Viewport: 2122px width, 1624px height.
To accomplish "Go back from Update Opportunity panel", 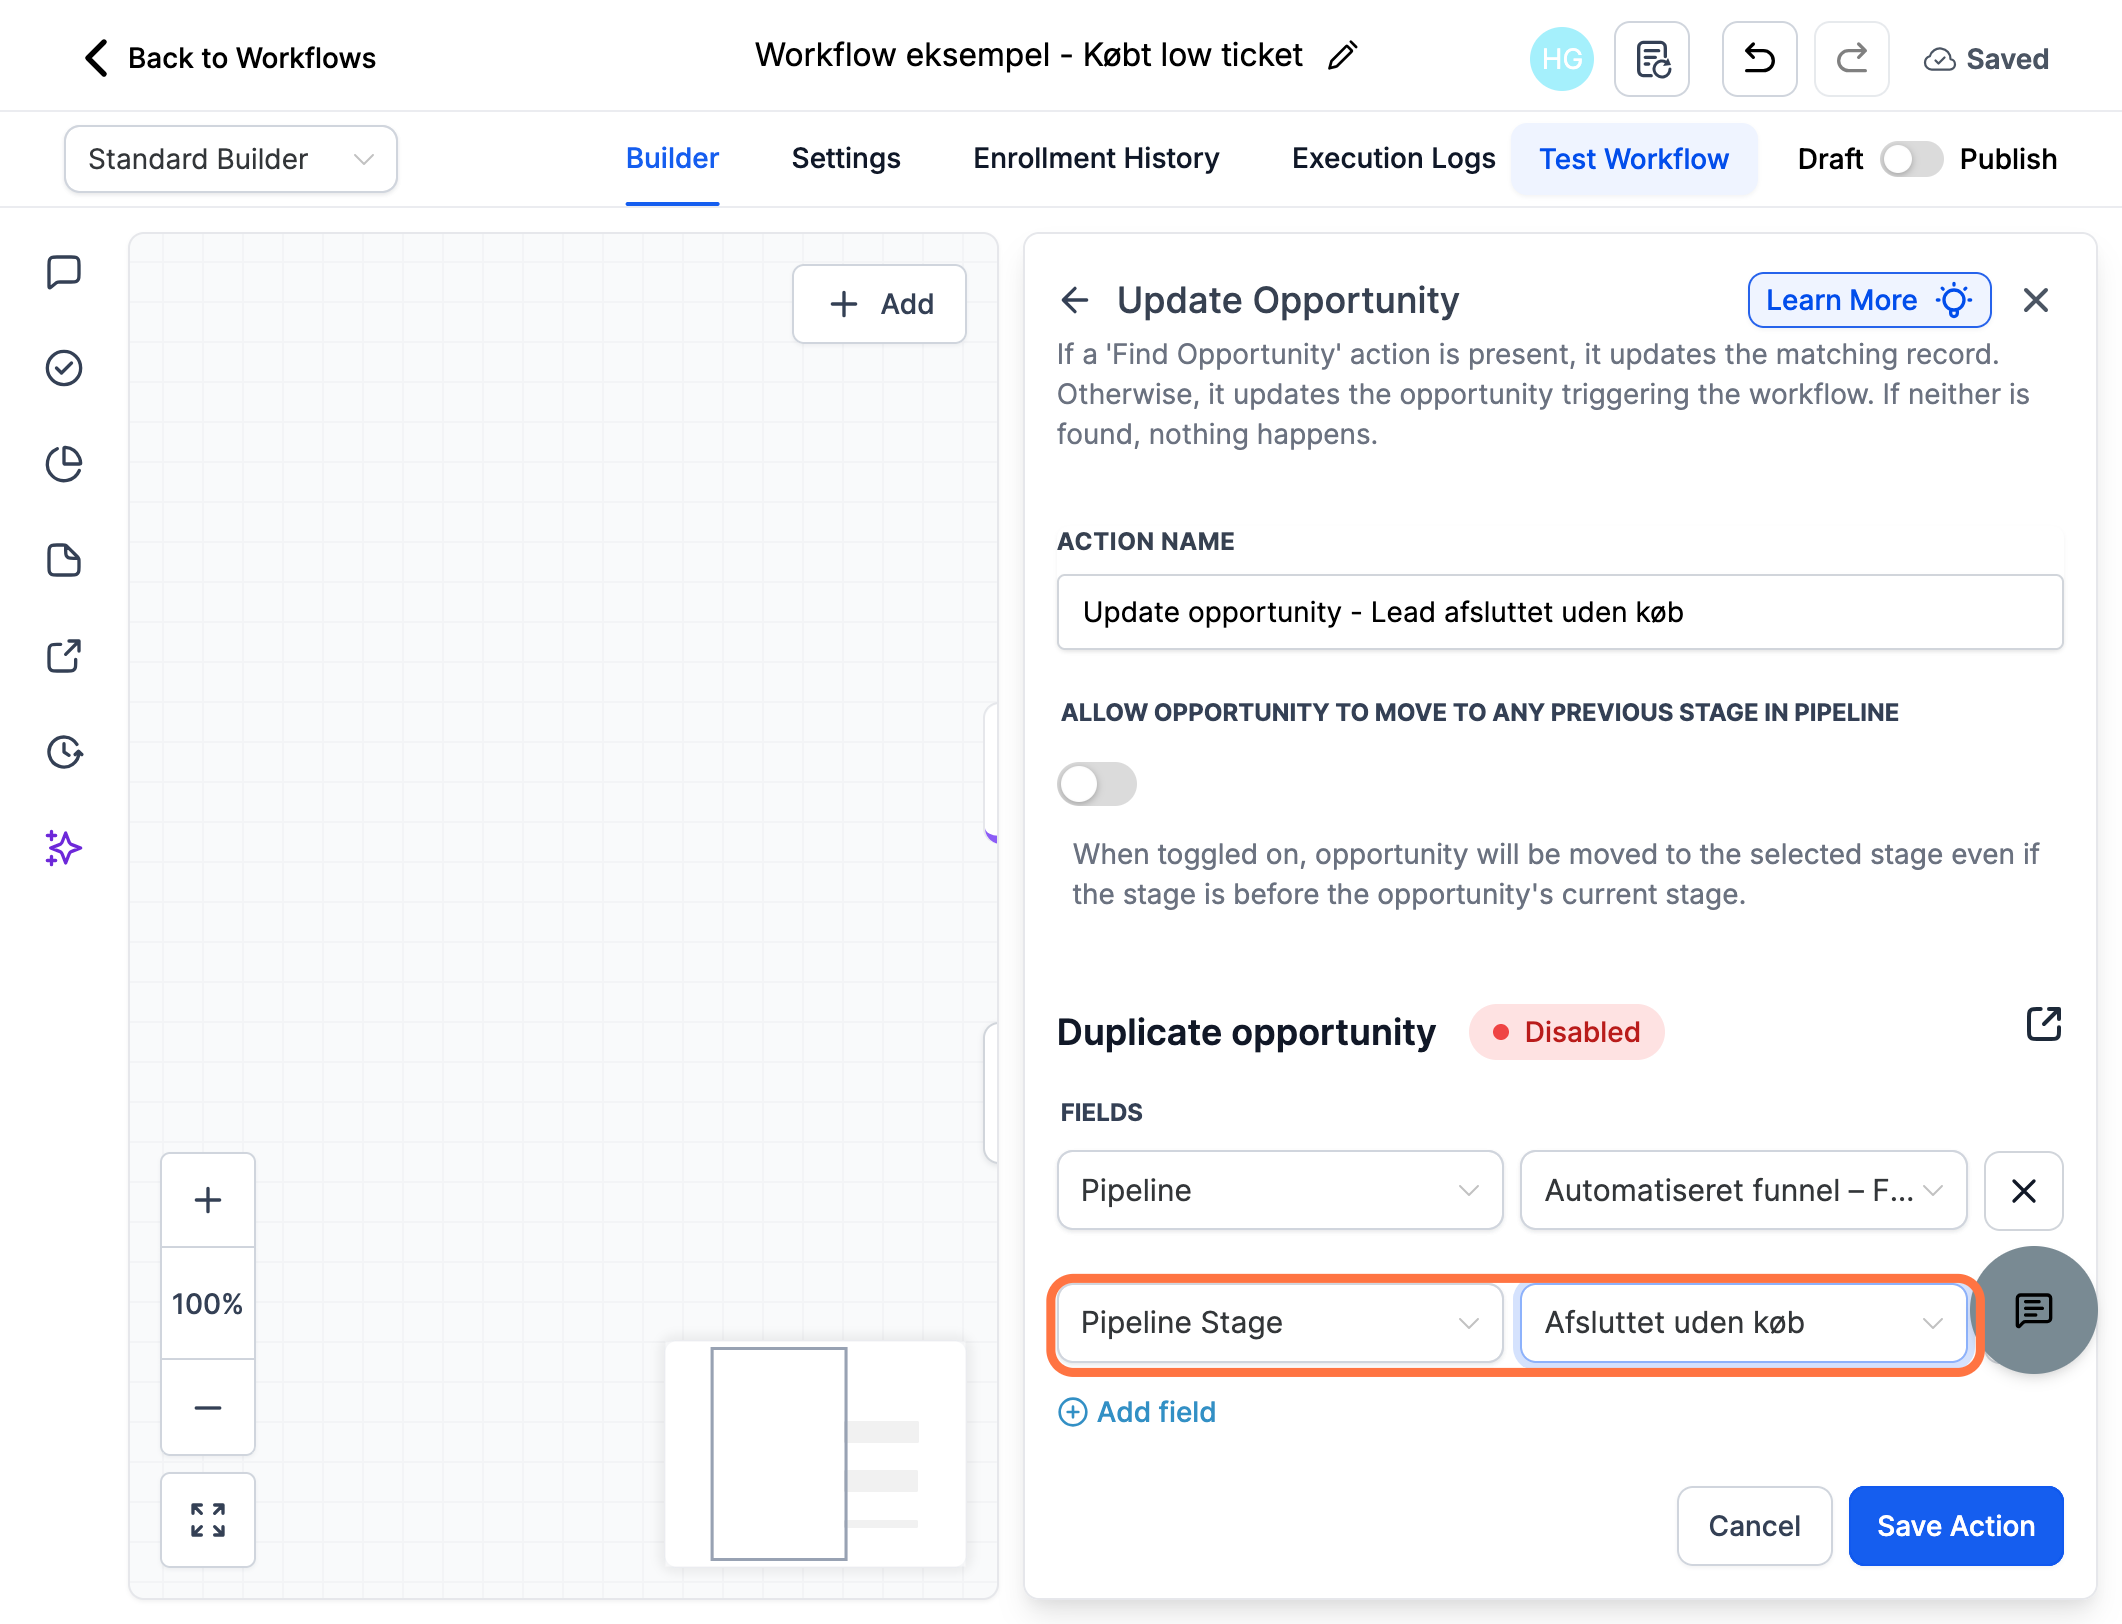I will 1075,300.
